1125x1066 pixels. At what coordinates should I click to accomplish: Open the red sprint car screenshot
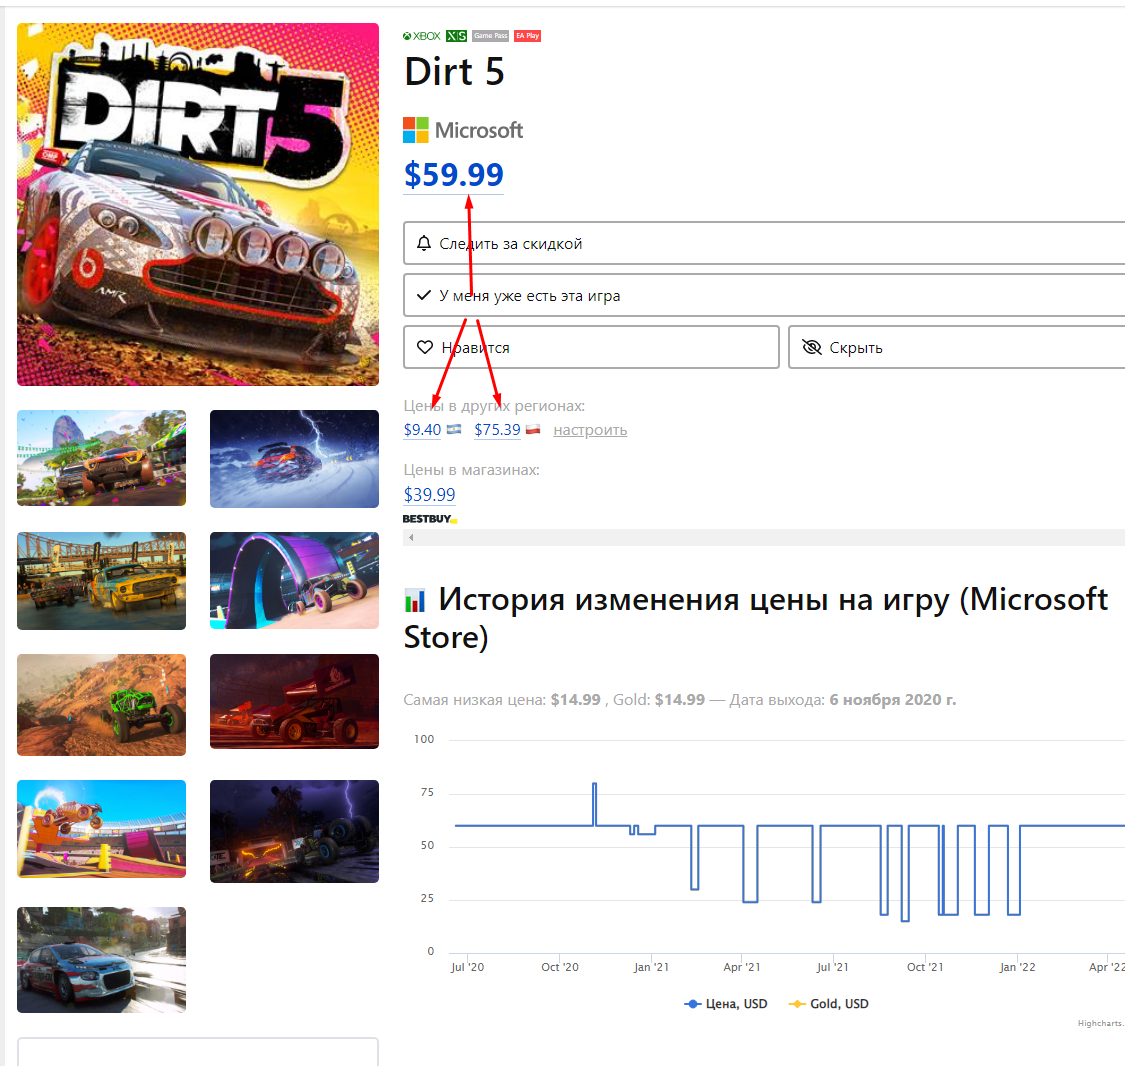294,702
